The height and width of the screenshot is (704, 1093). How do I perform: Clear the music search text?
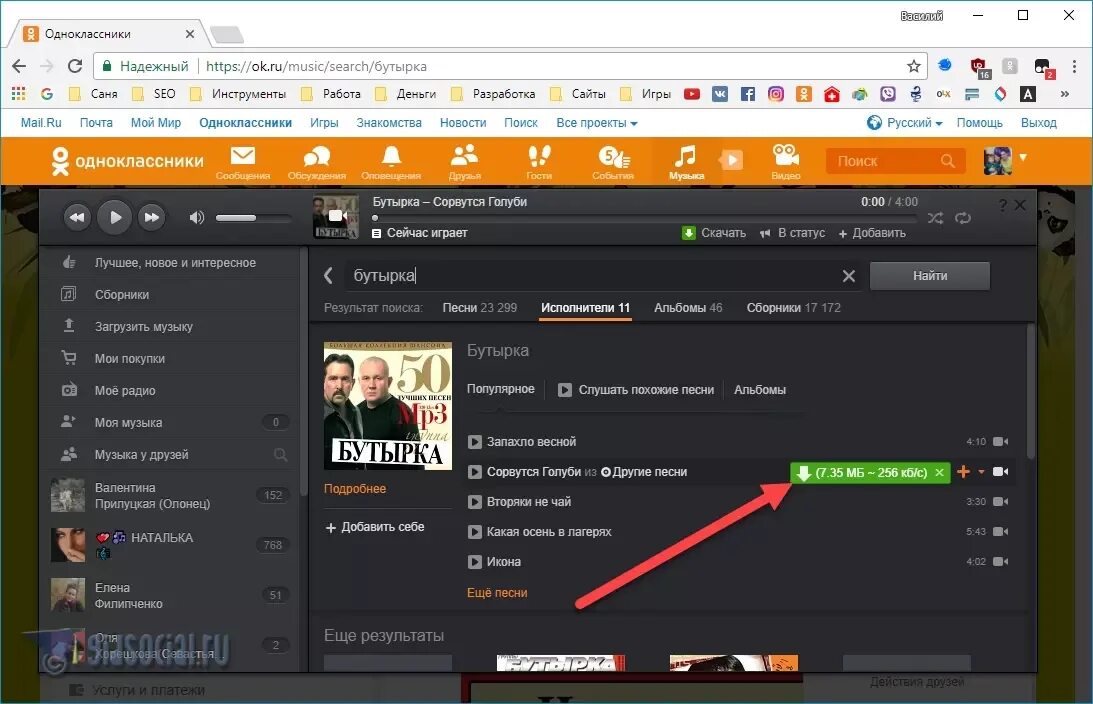click(x=848, y=276)
